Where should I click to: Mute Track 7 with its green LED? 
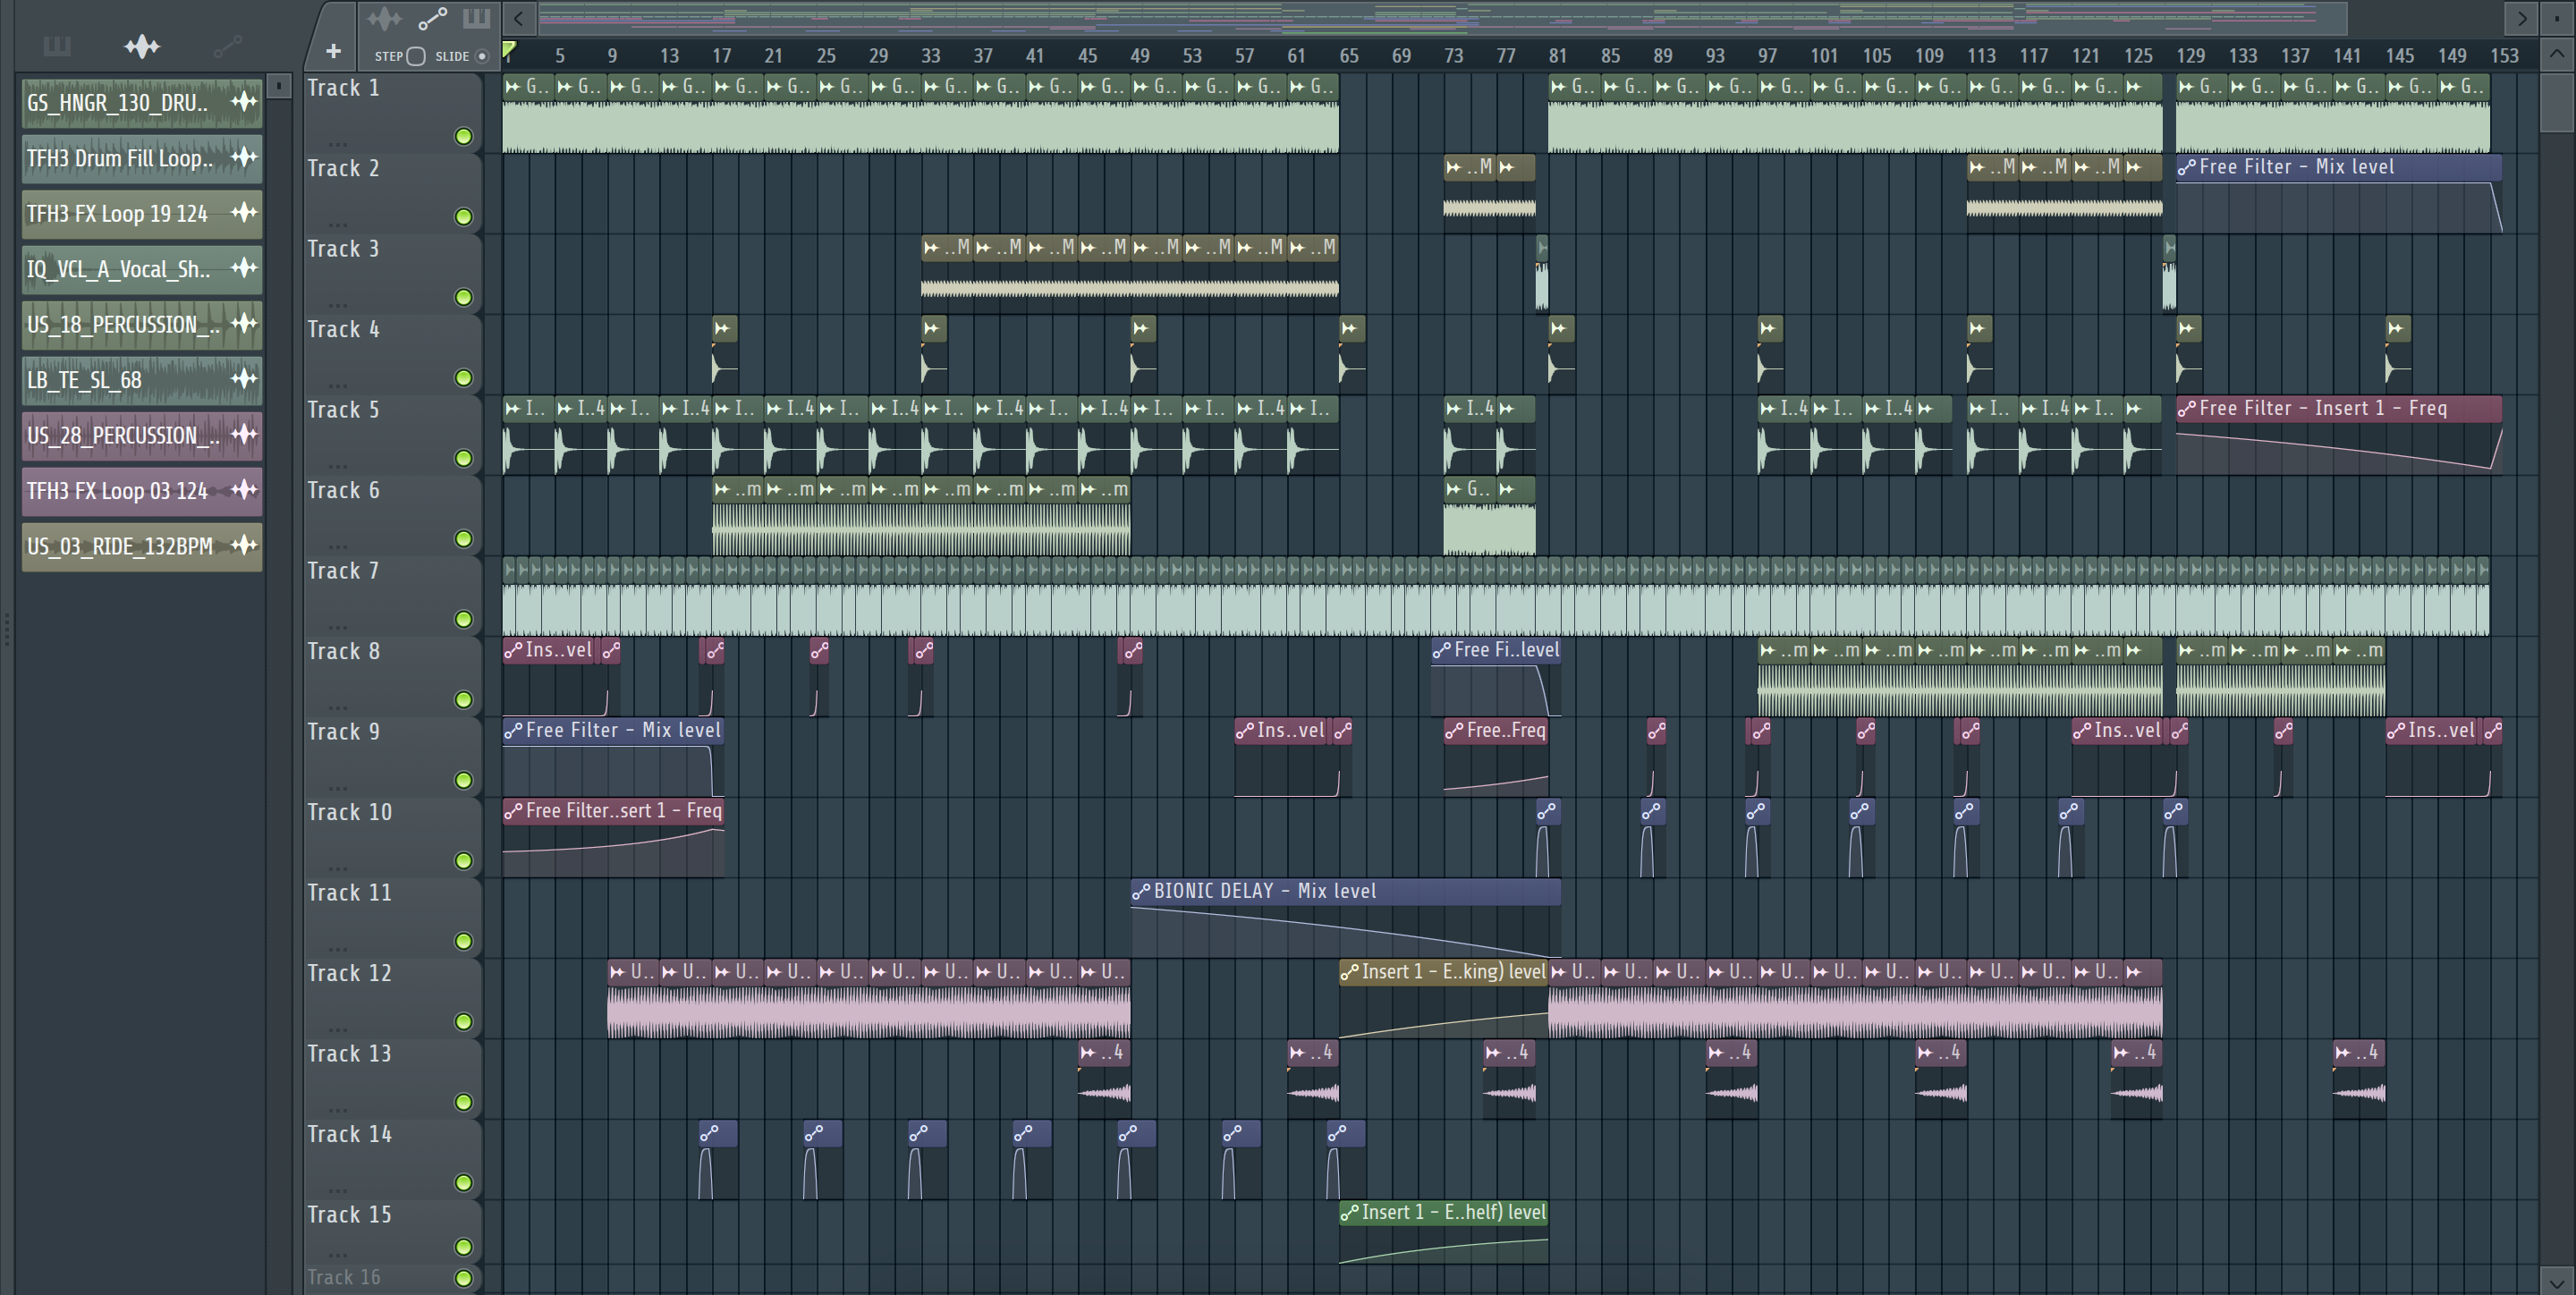463,619
